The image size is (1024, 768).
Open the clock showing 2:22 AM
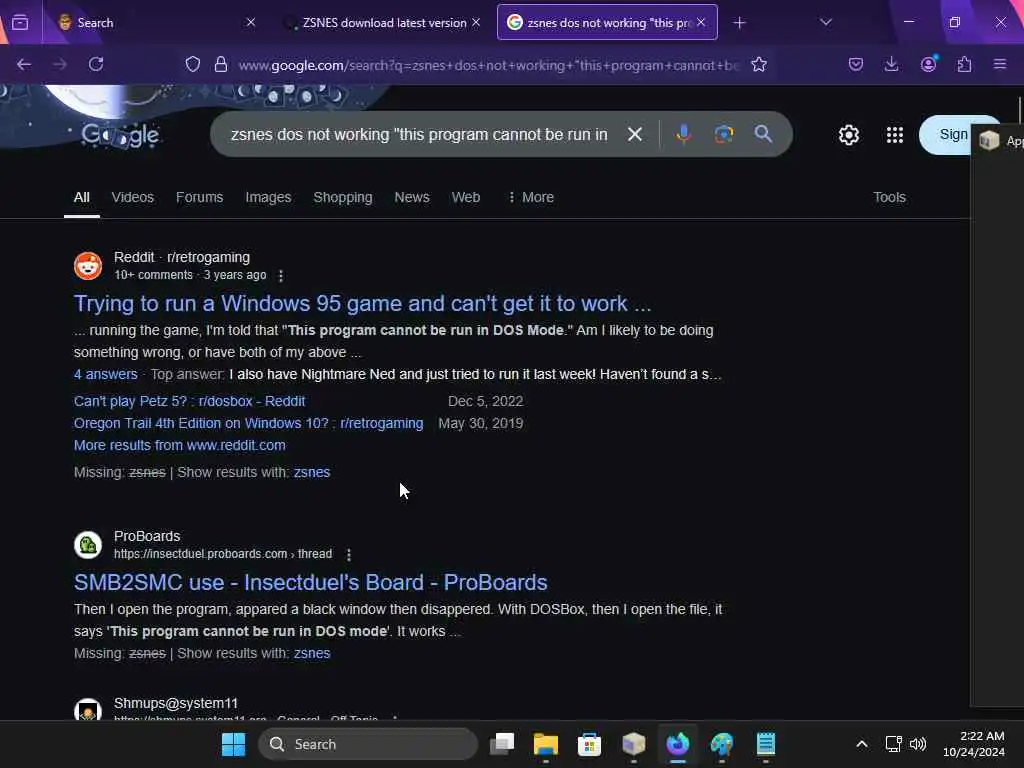[973, 744]
